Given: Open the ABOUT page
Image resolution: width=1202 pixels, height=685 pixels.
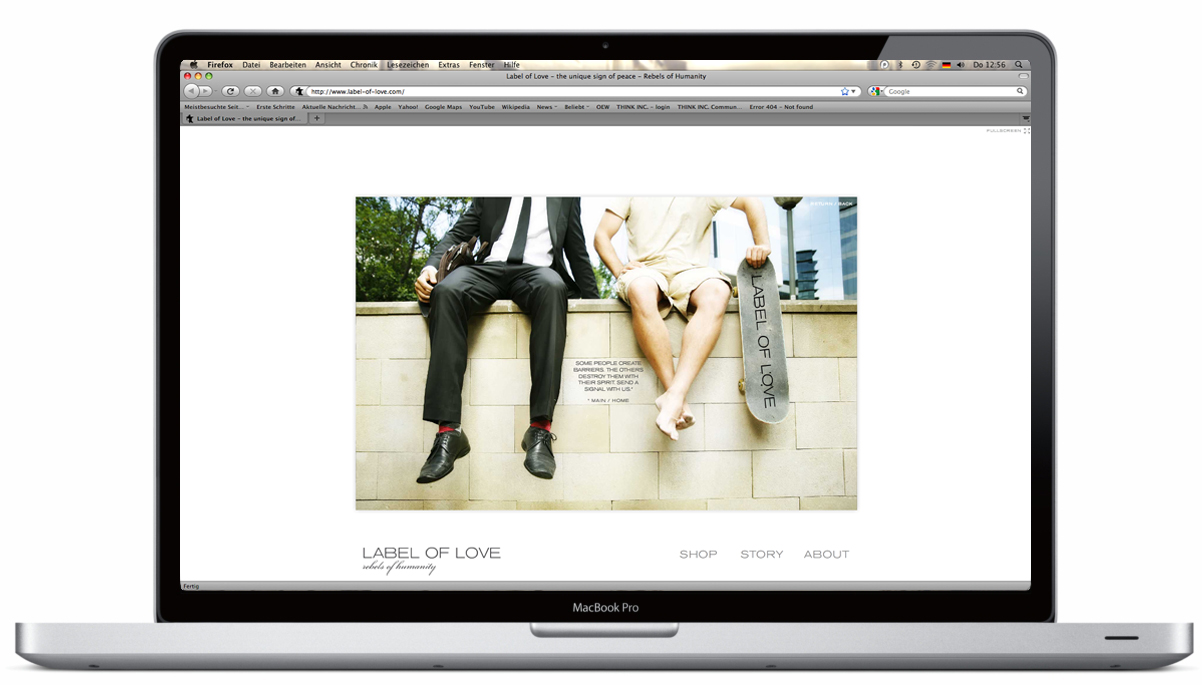Looking at the screenshot, I should click(826, 554).
